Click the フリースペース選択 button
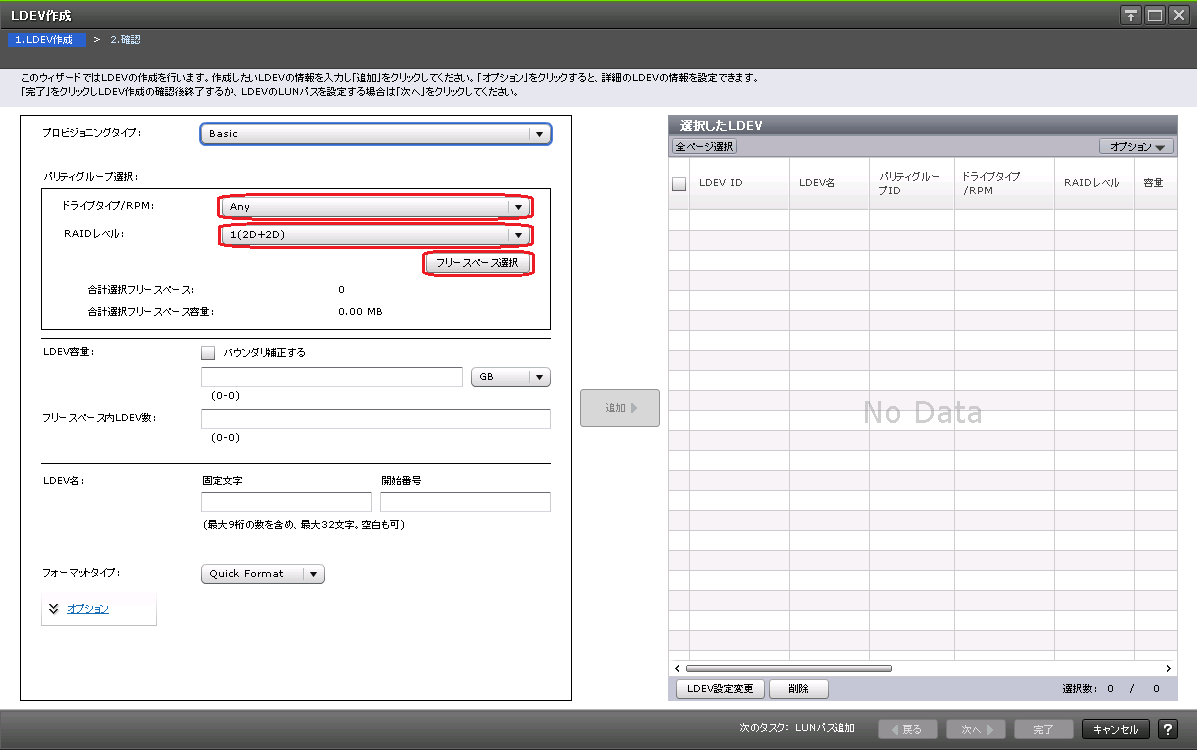The height and width of the screenshot is (750, 1197). (477, 263)
